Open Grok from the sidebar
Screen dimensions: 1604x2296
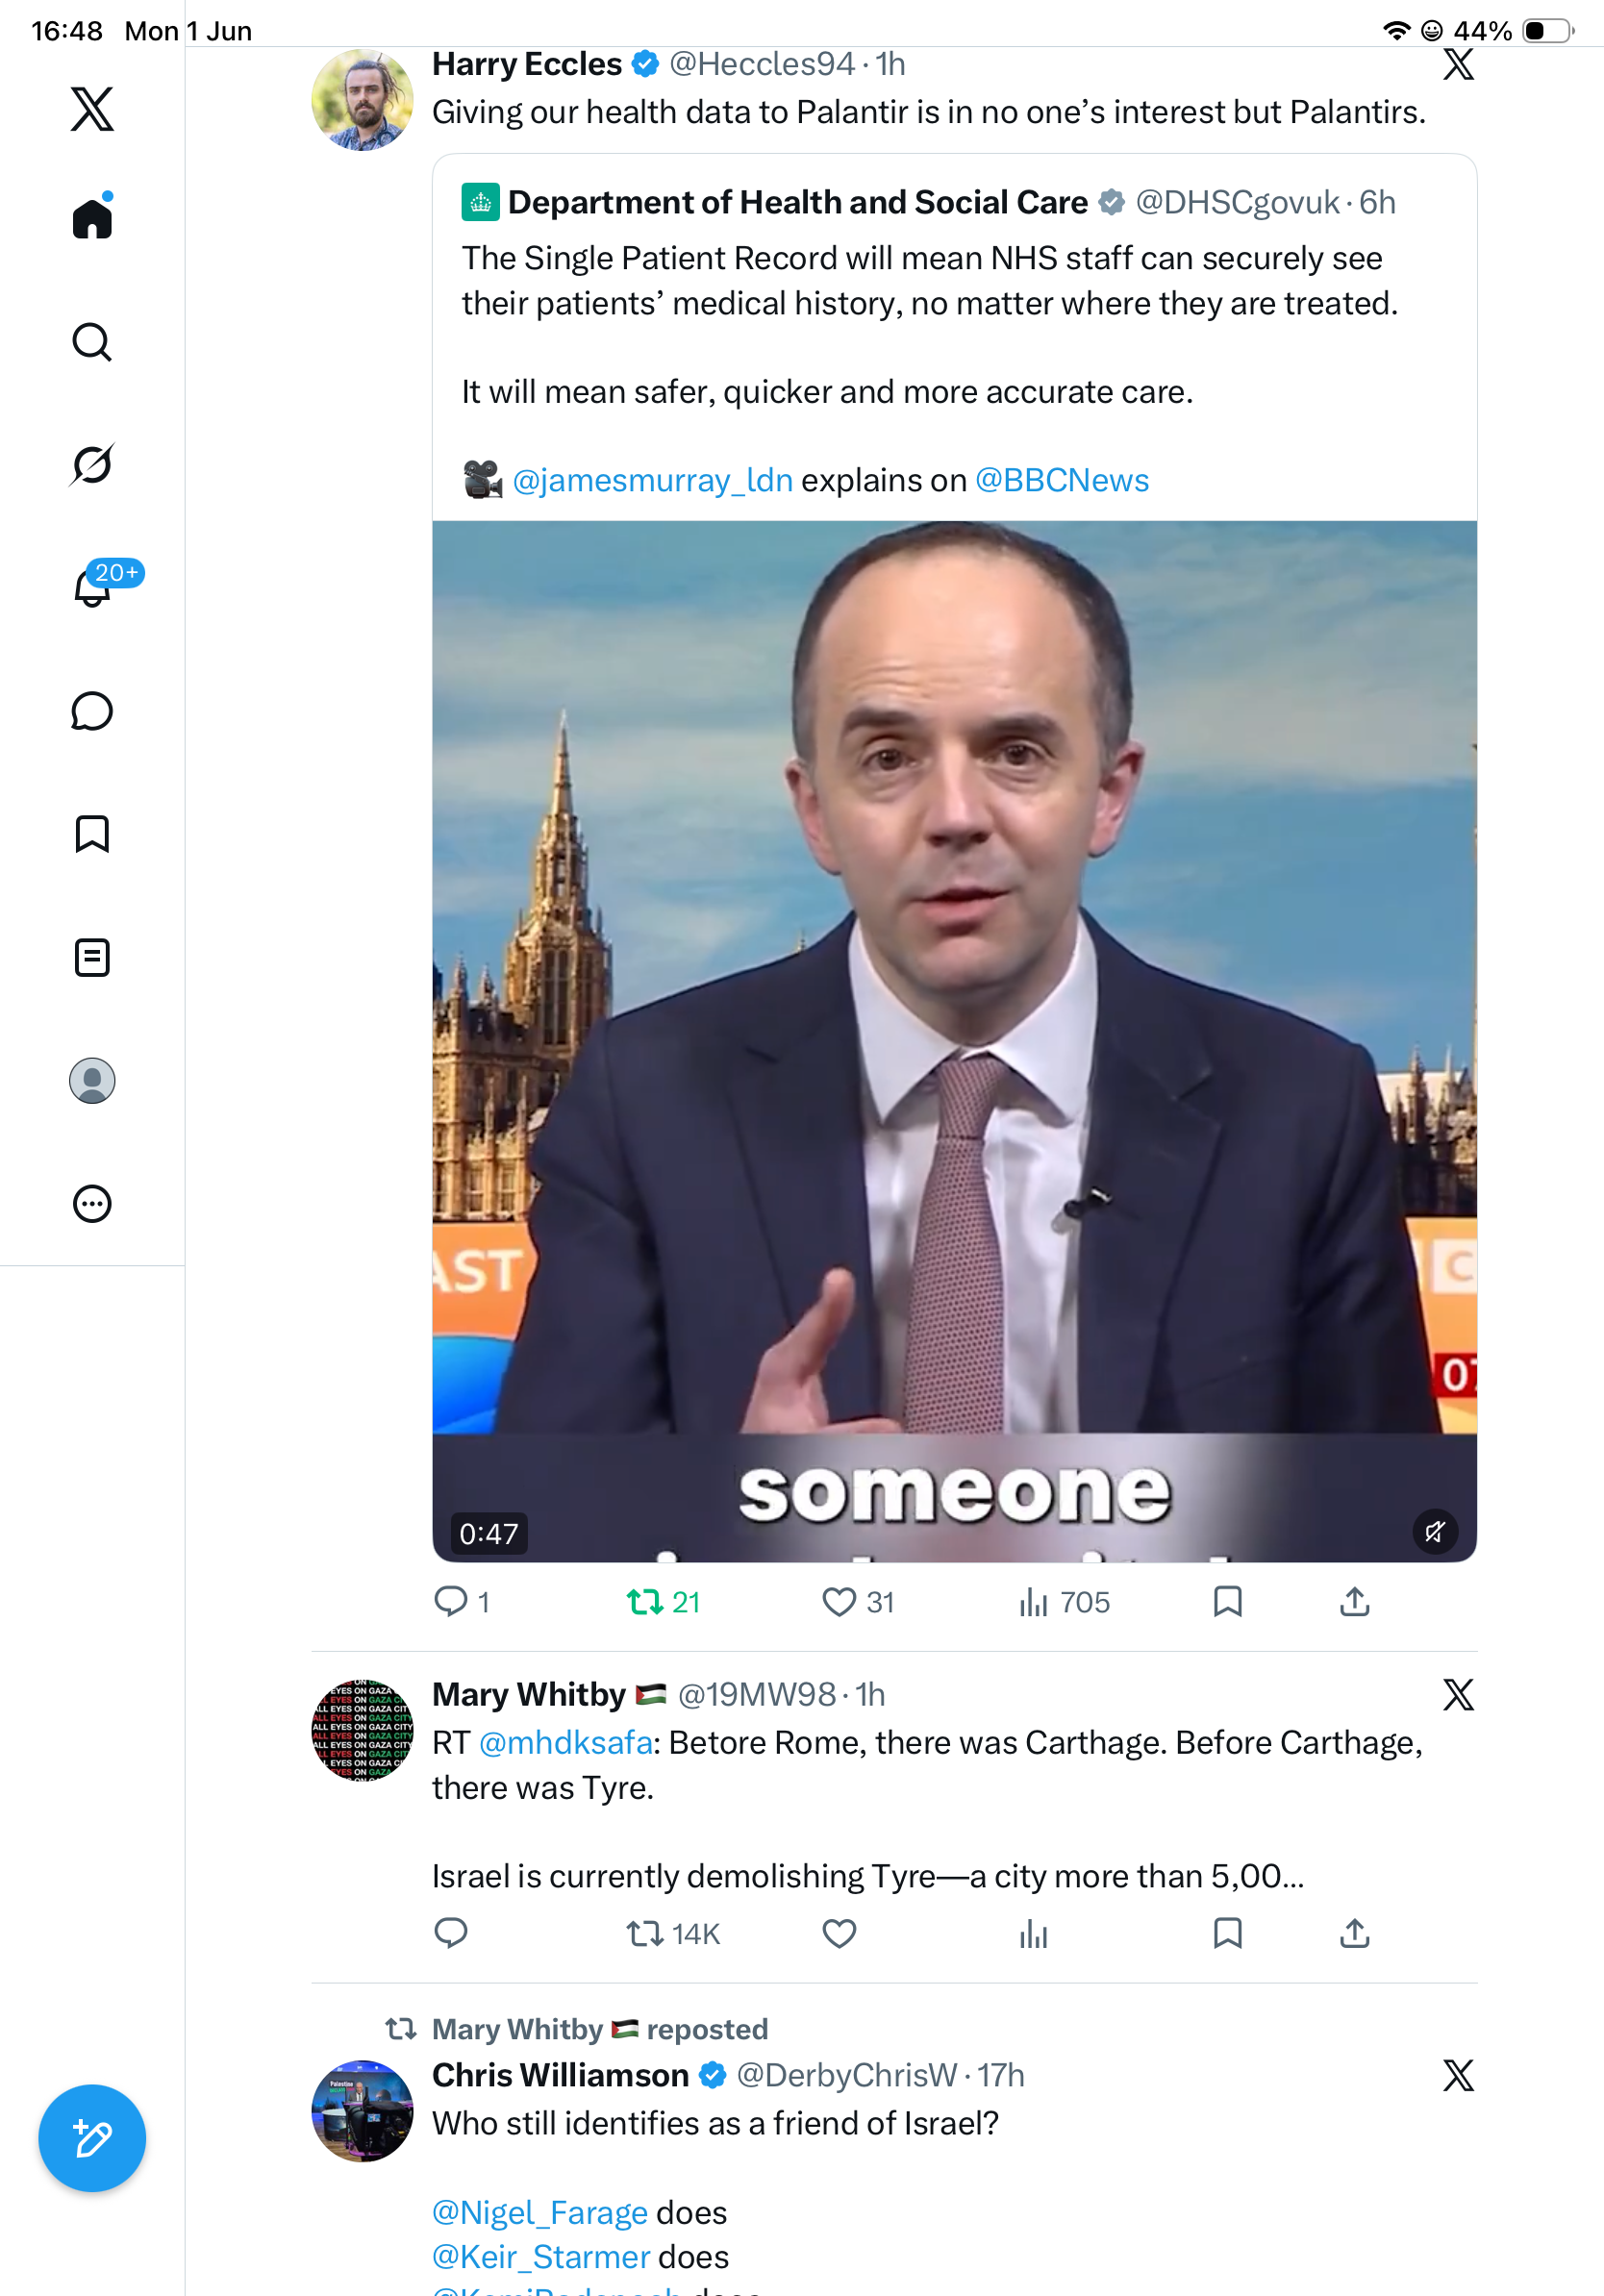tap(92, 464)
